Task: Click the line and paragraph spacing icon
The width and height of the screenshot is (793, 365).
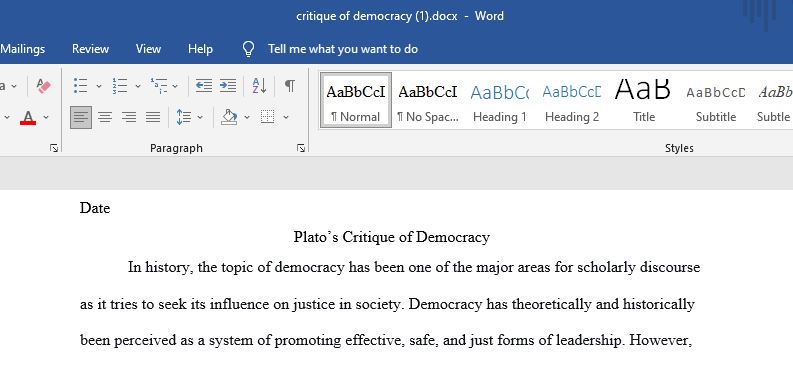Action: coord(184,117)
